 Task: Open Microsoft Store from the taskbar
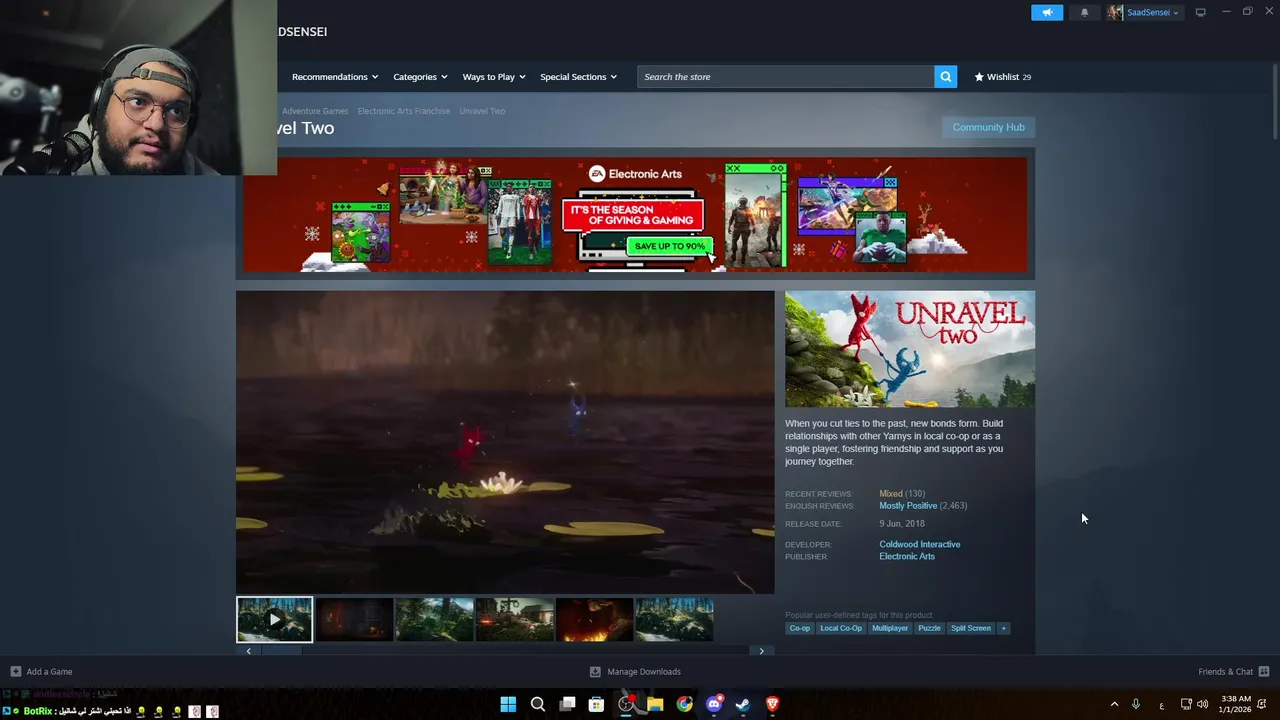pyautogui.click(x=596, y=704)
